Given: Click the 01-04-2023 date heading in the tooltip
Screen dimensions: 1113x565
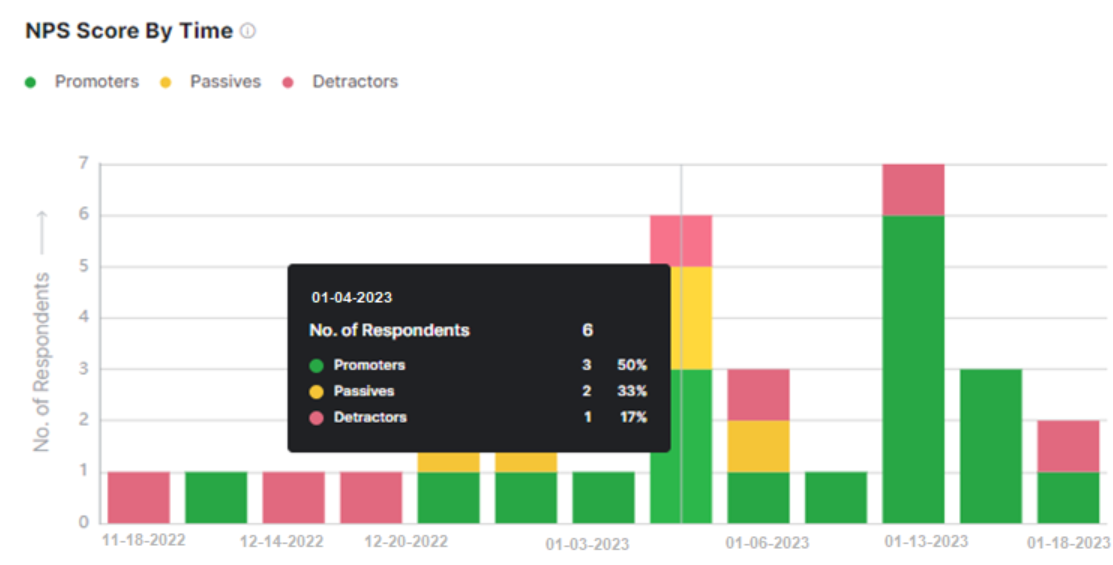Looking at the screenshot, I should tap(351, 297).
